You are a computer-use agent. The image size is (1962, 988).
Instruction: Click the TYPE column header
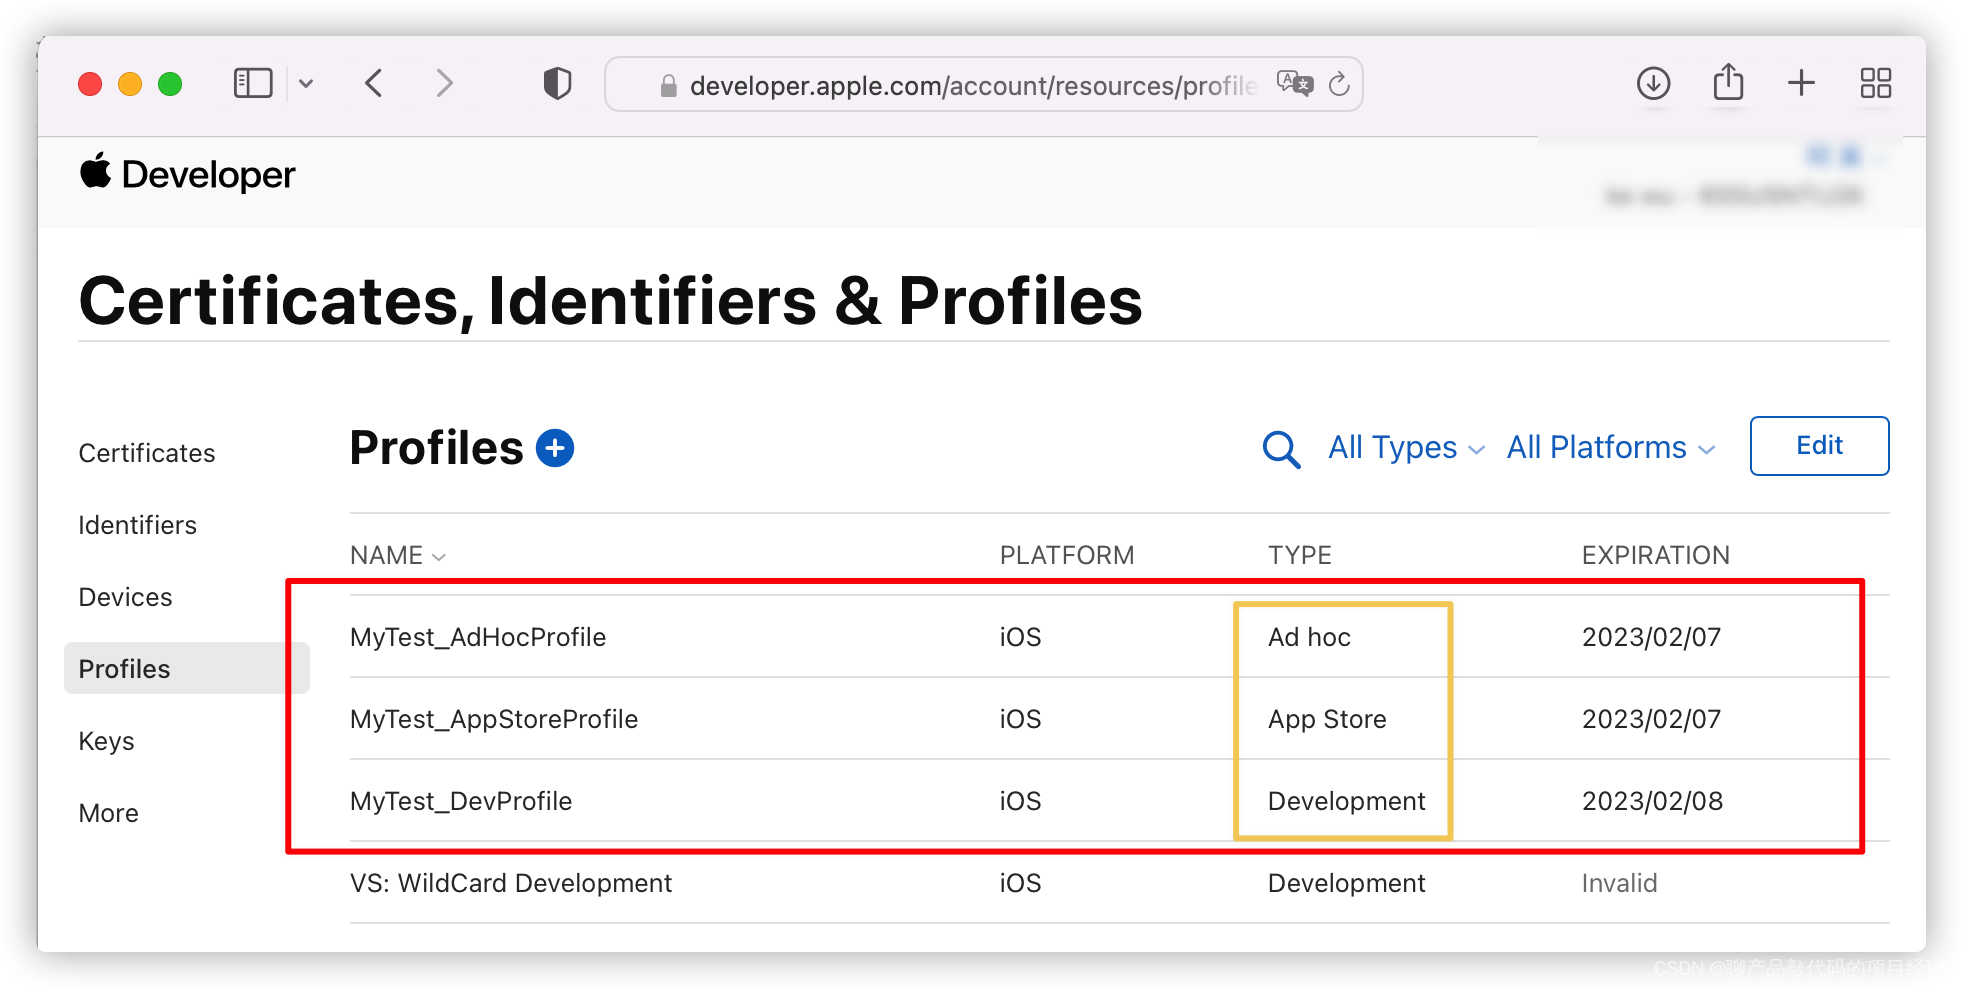point(1300,555)
